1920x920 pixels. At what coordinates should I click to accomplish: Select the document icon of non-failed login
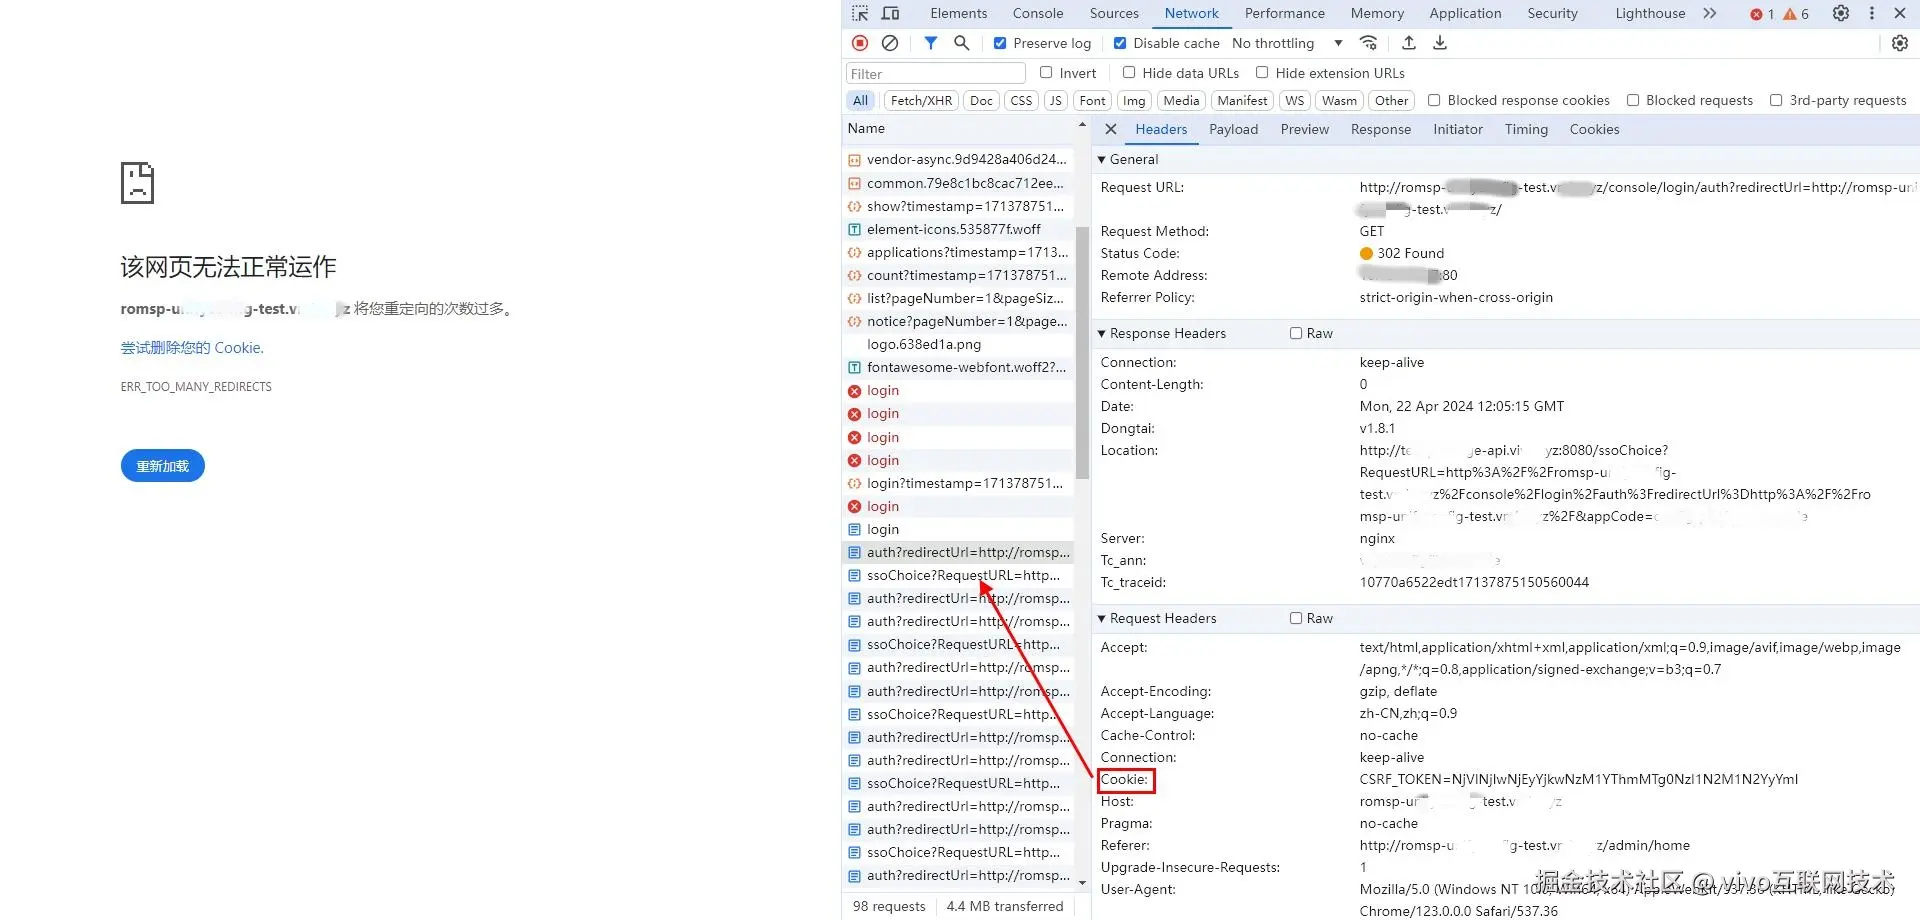coord(854,530)
